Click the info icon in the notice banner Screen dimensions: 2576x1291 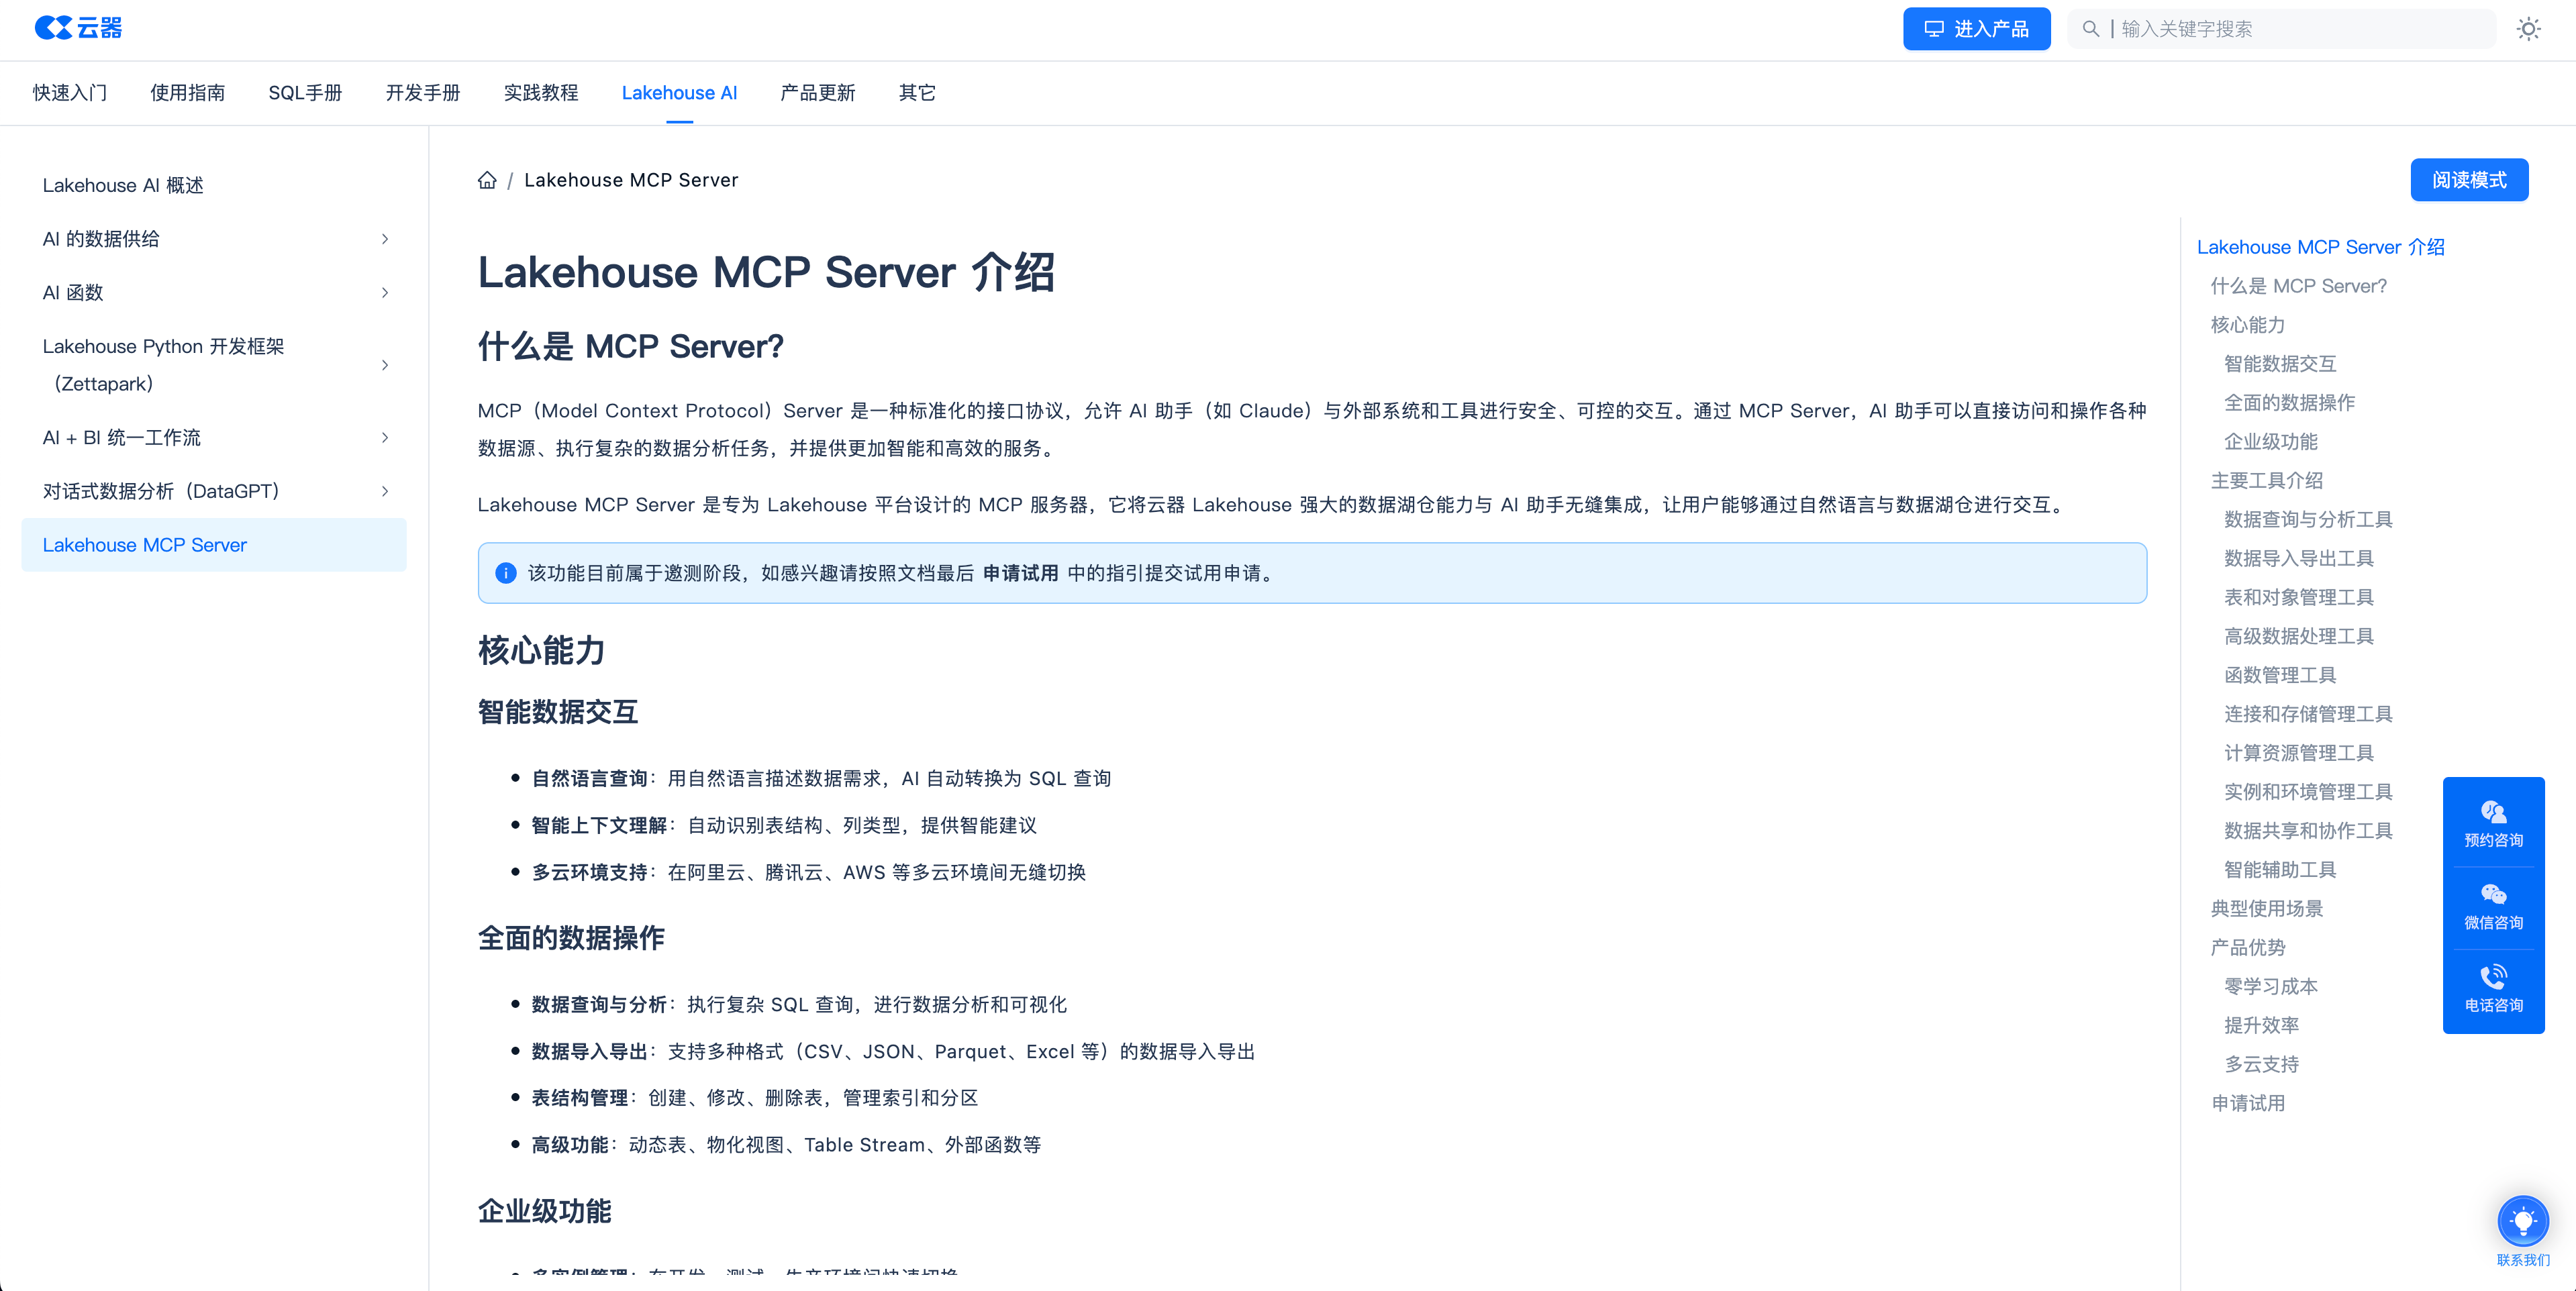(x=506, y=573)
